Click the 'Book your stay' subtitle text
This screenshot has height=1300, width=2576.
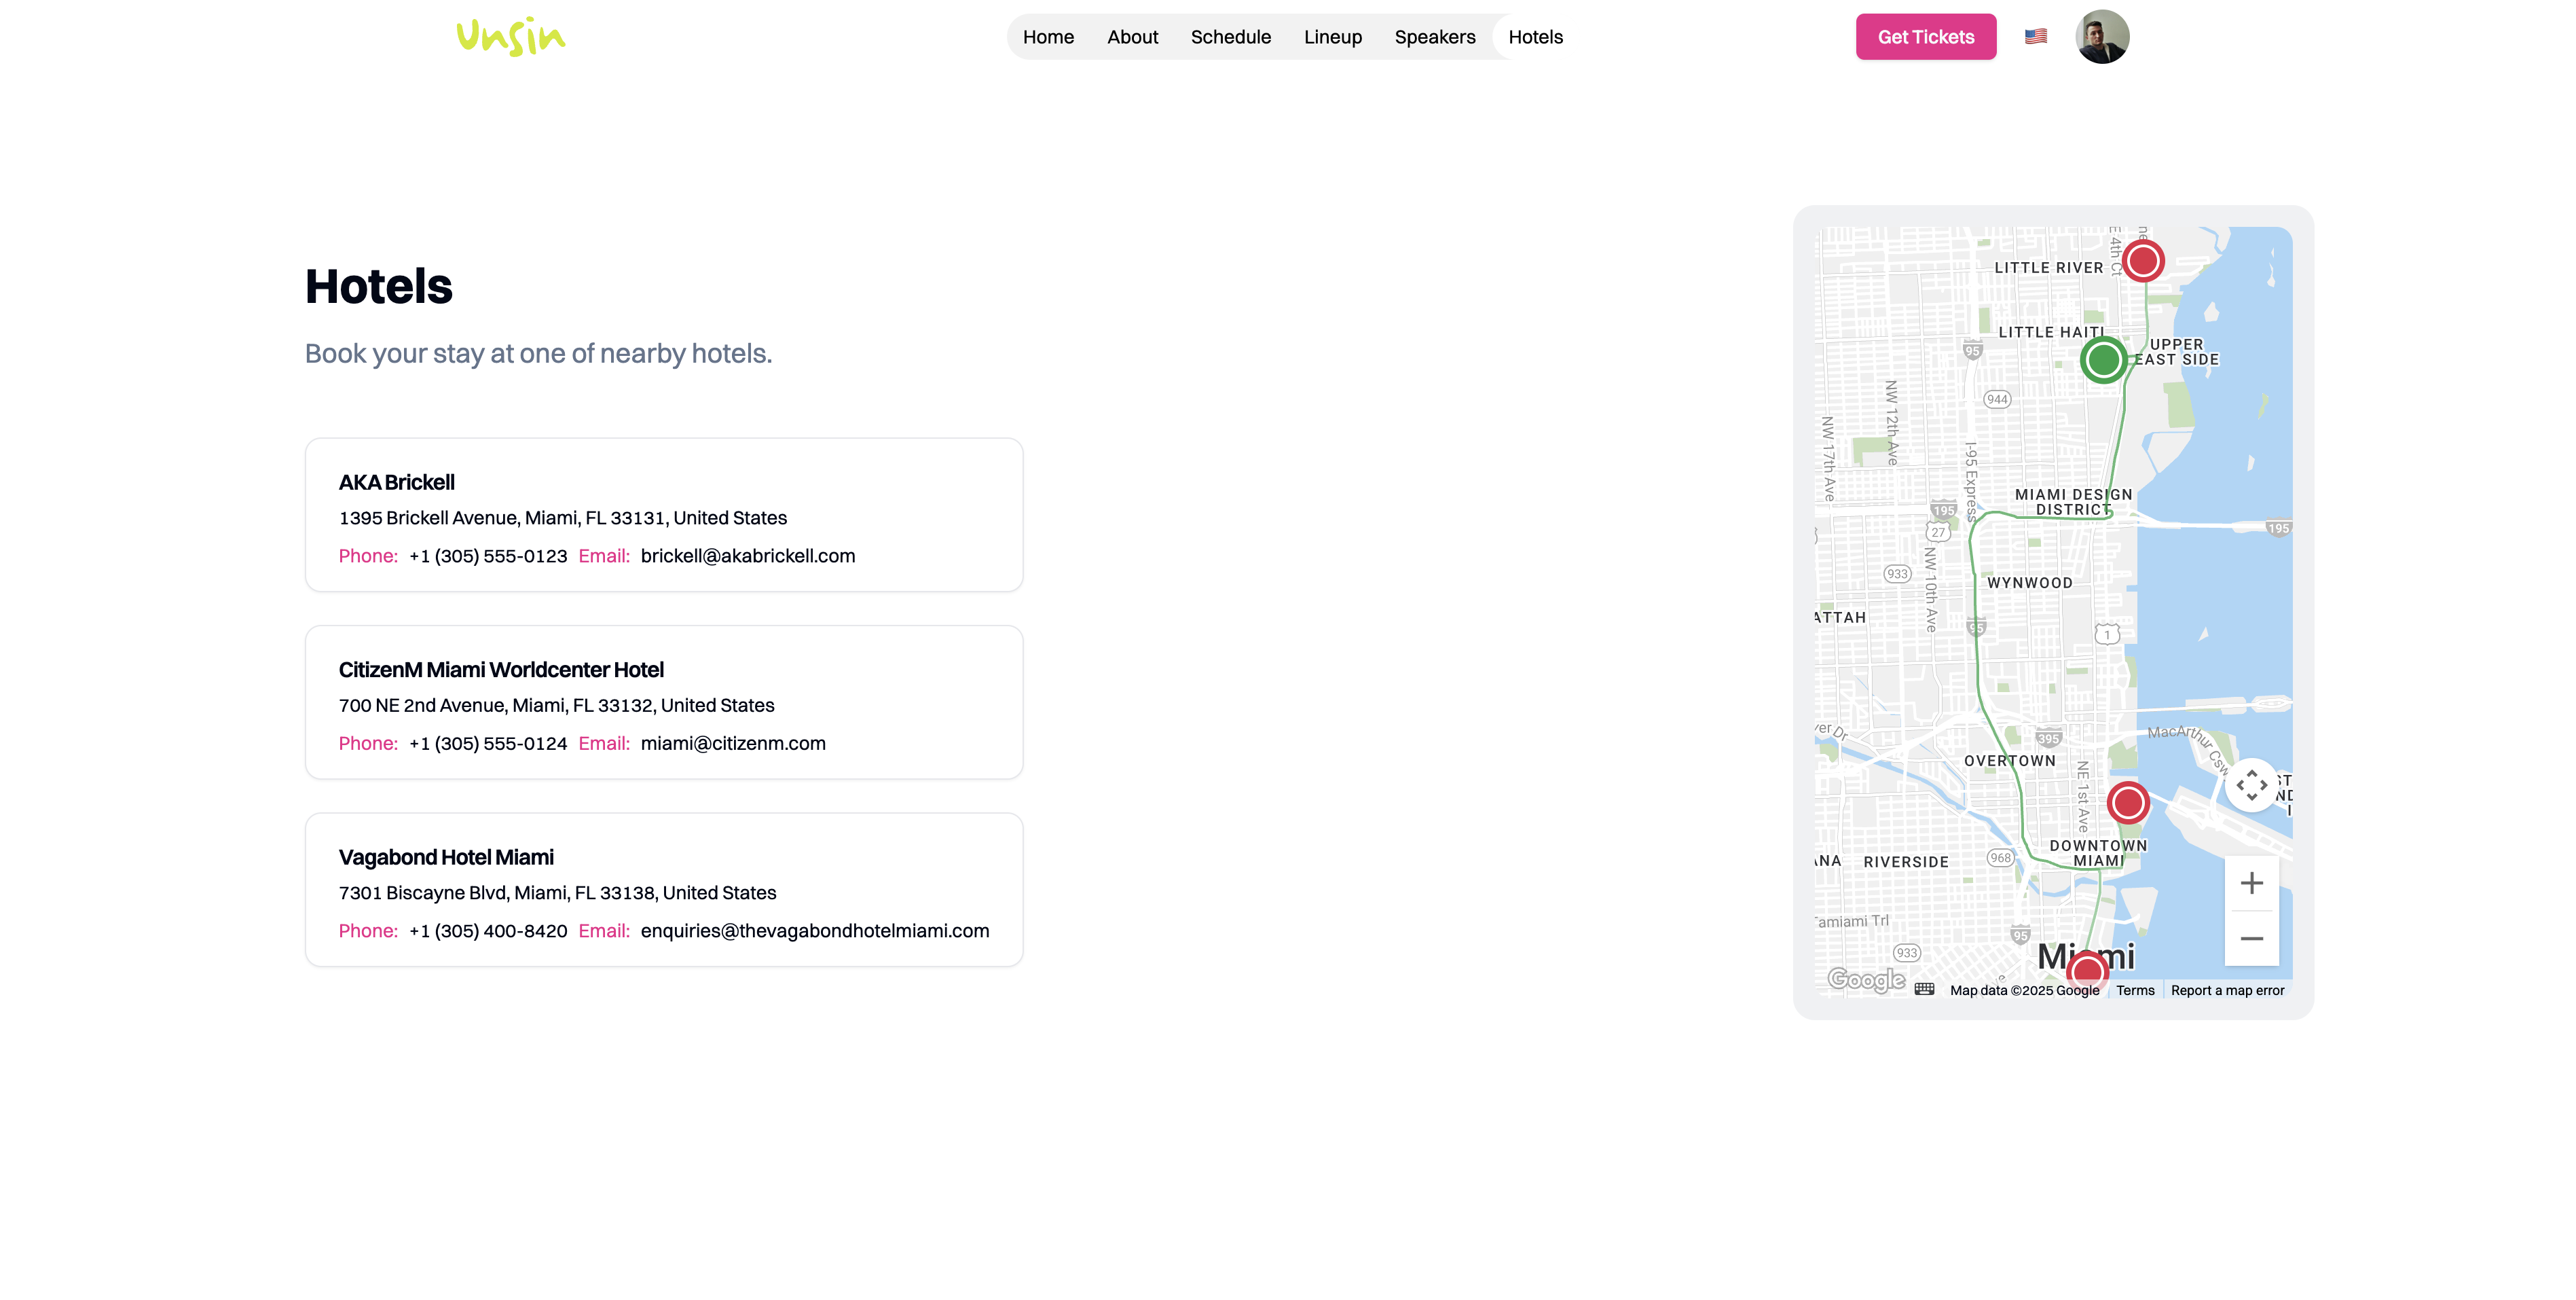538,354
